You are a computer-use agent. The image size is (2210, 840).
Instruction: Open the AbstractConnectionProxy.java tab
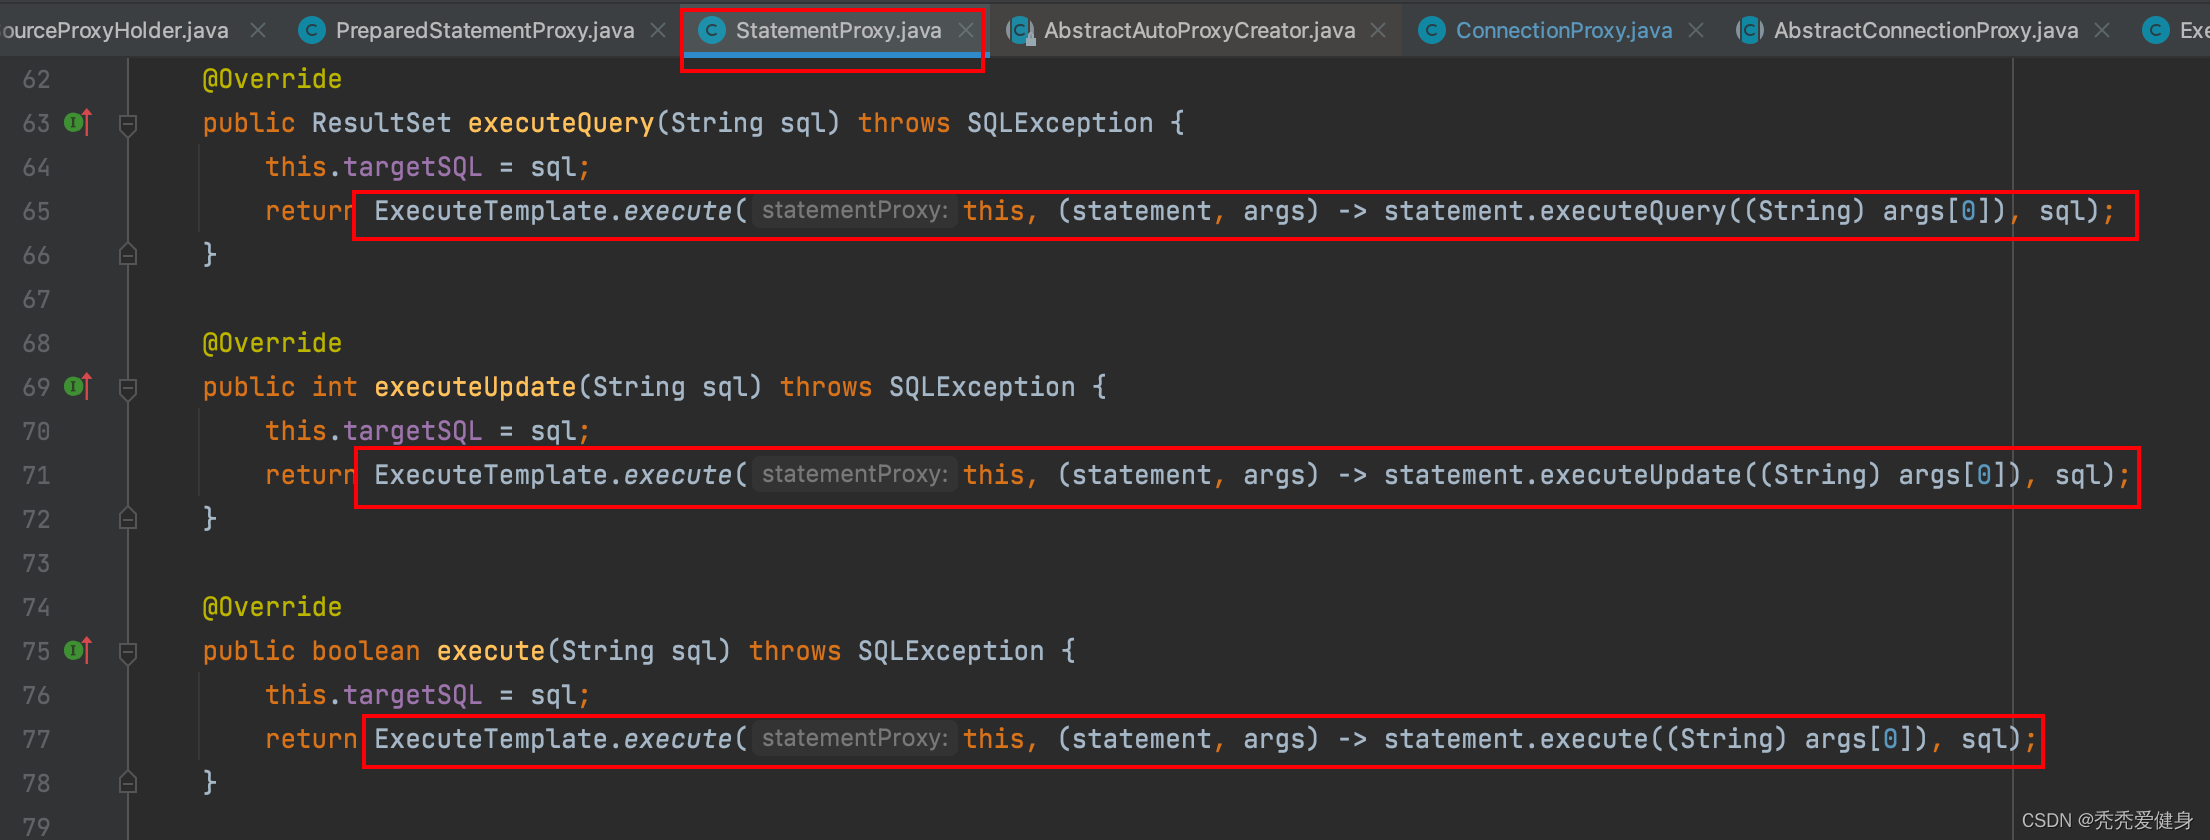1926,31
